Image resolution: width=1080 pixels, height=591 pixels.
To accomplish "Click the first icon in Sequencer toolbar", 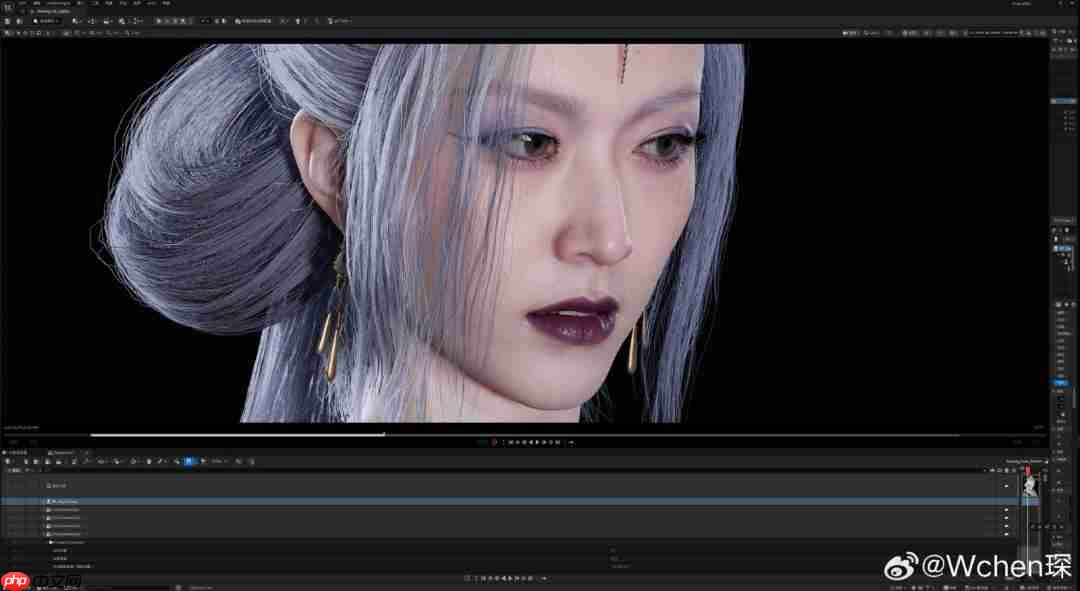I will (x=8, y=461).
